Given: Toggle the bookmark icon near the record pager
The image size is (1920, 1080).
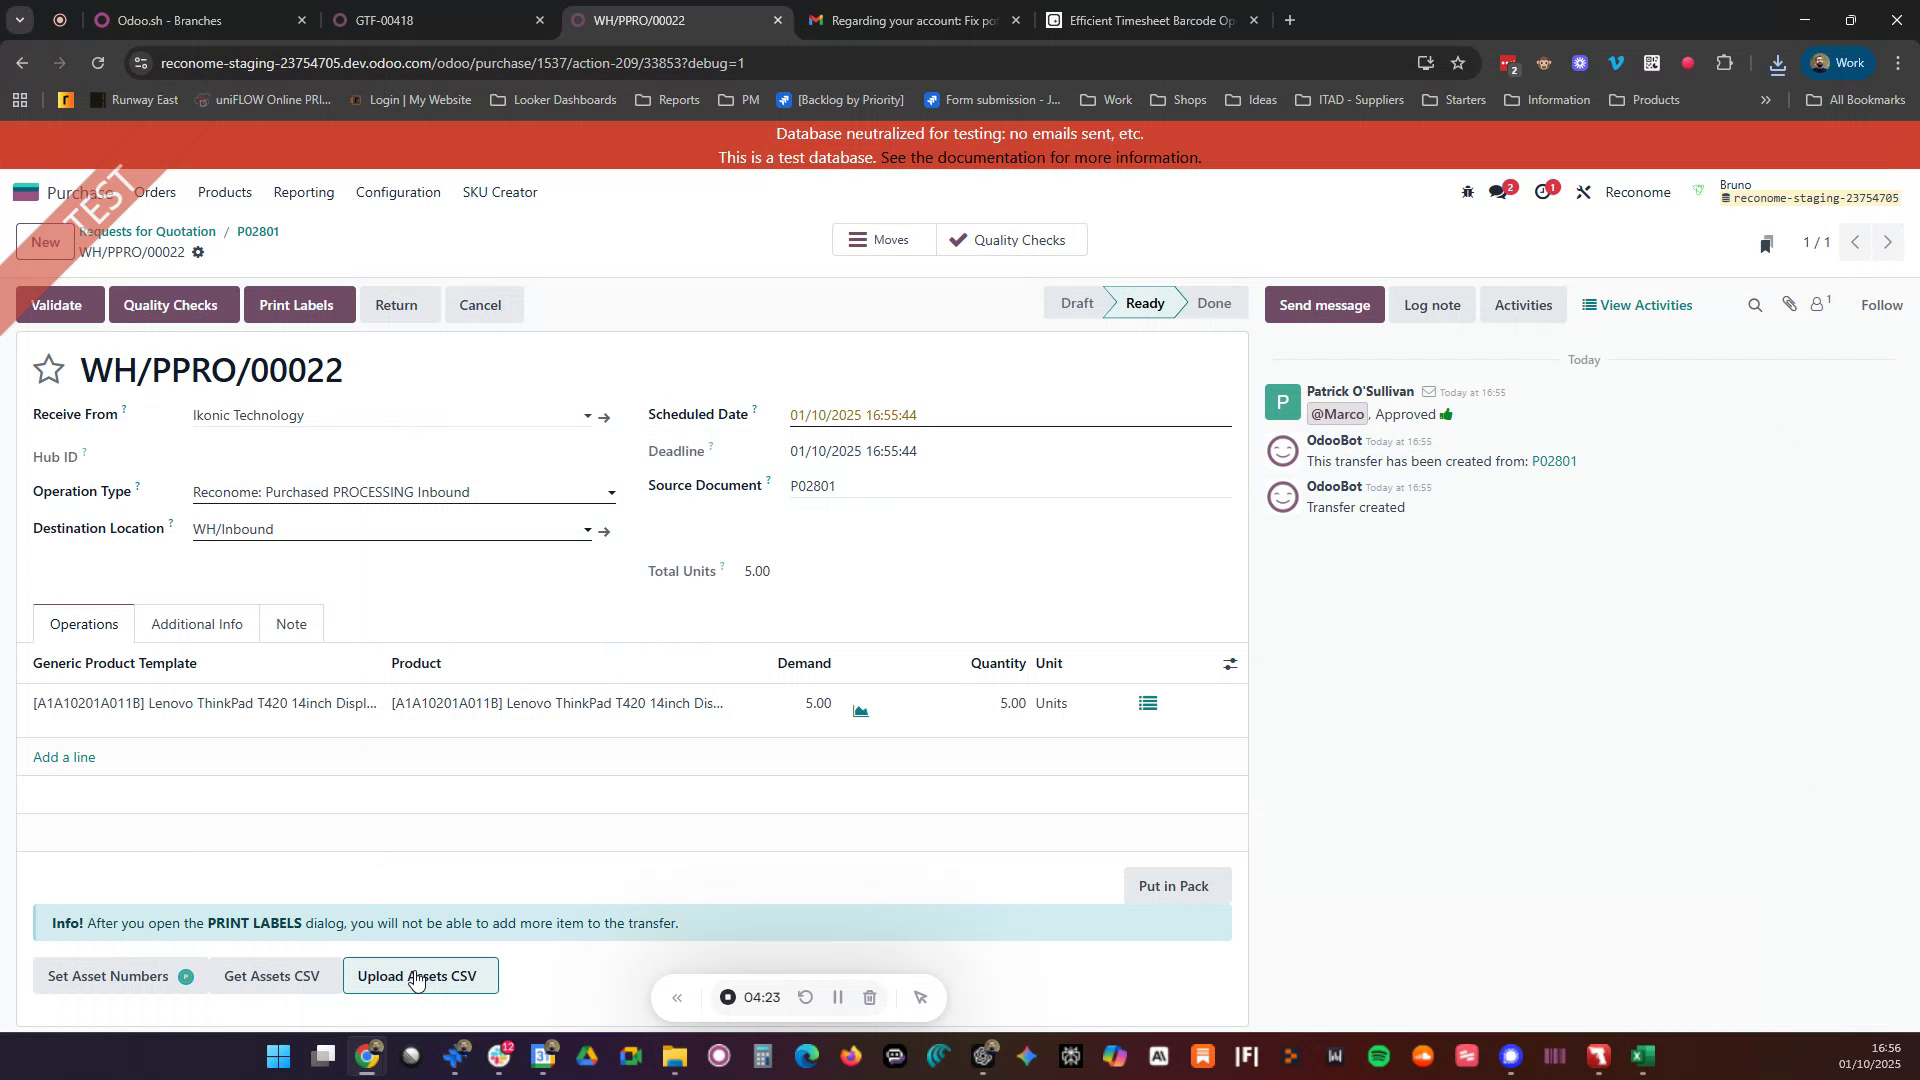Looking at the screenshot, I should coord(1766,243).
